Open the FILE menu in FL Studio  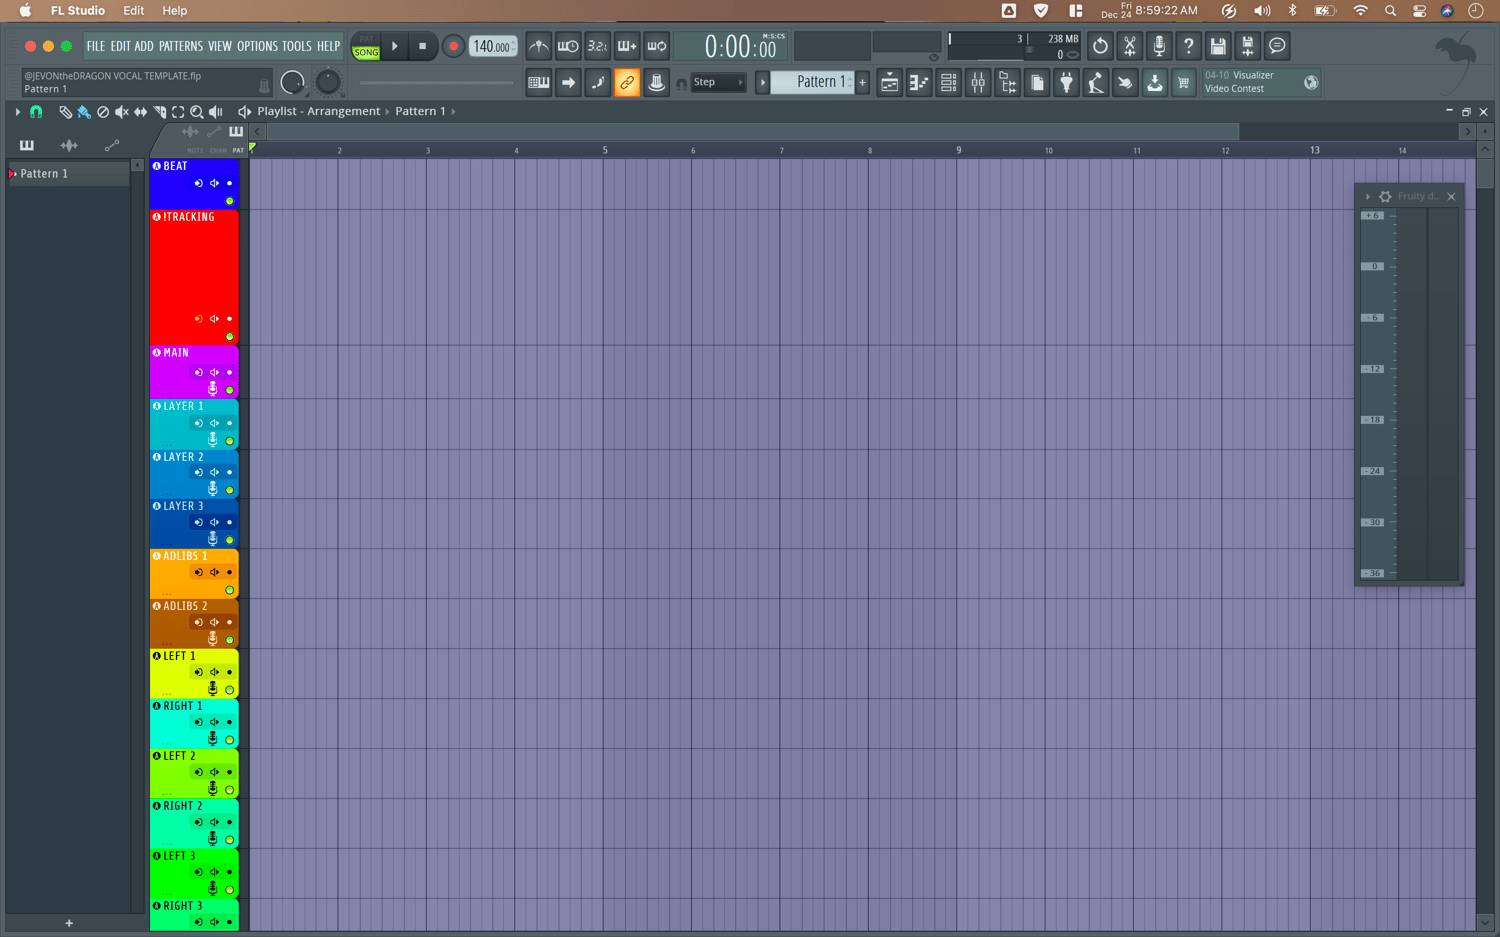[95, 46]
